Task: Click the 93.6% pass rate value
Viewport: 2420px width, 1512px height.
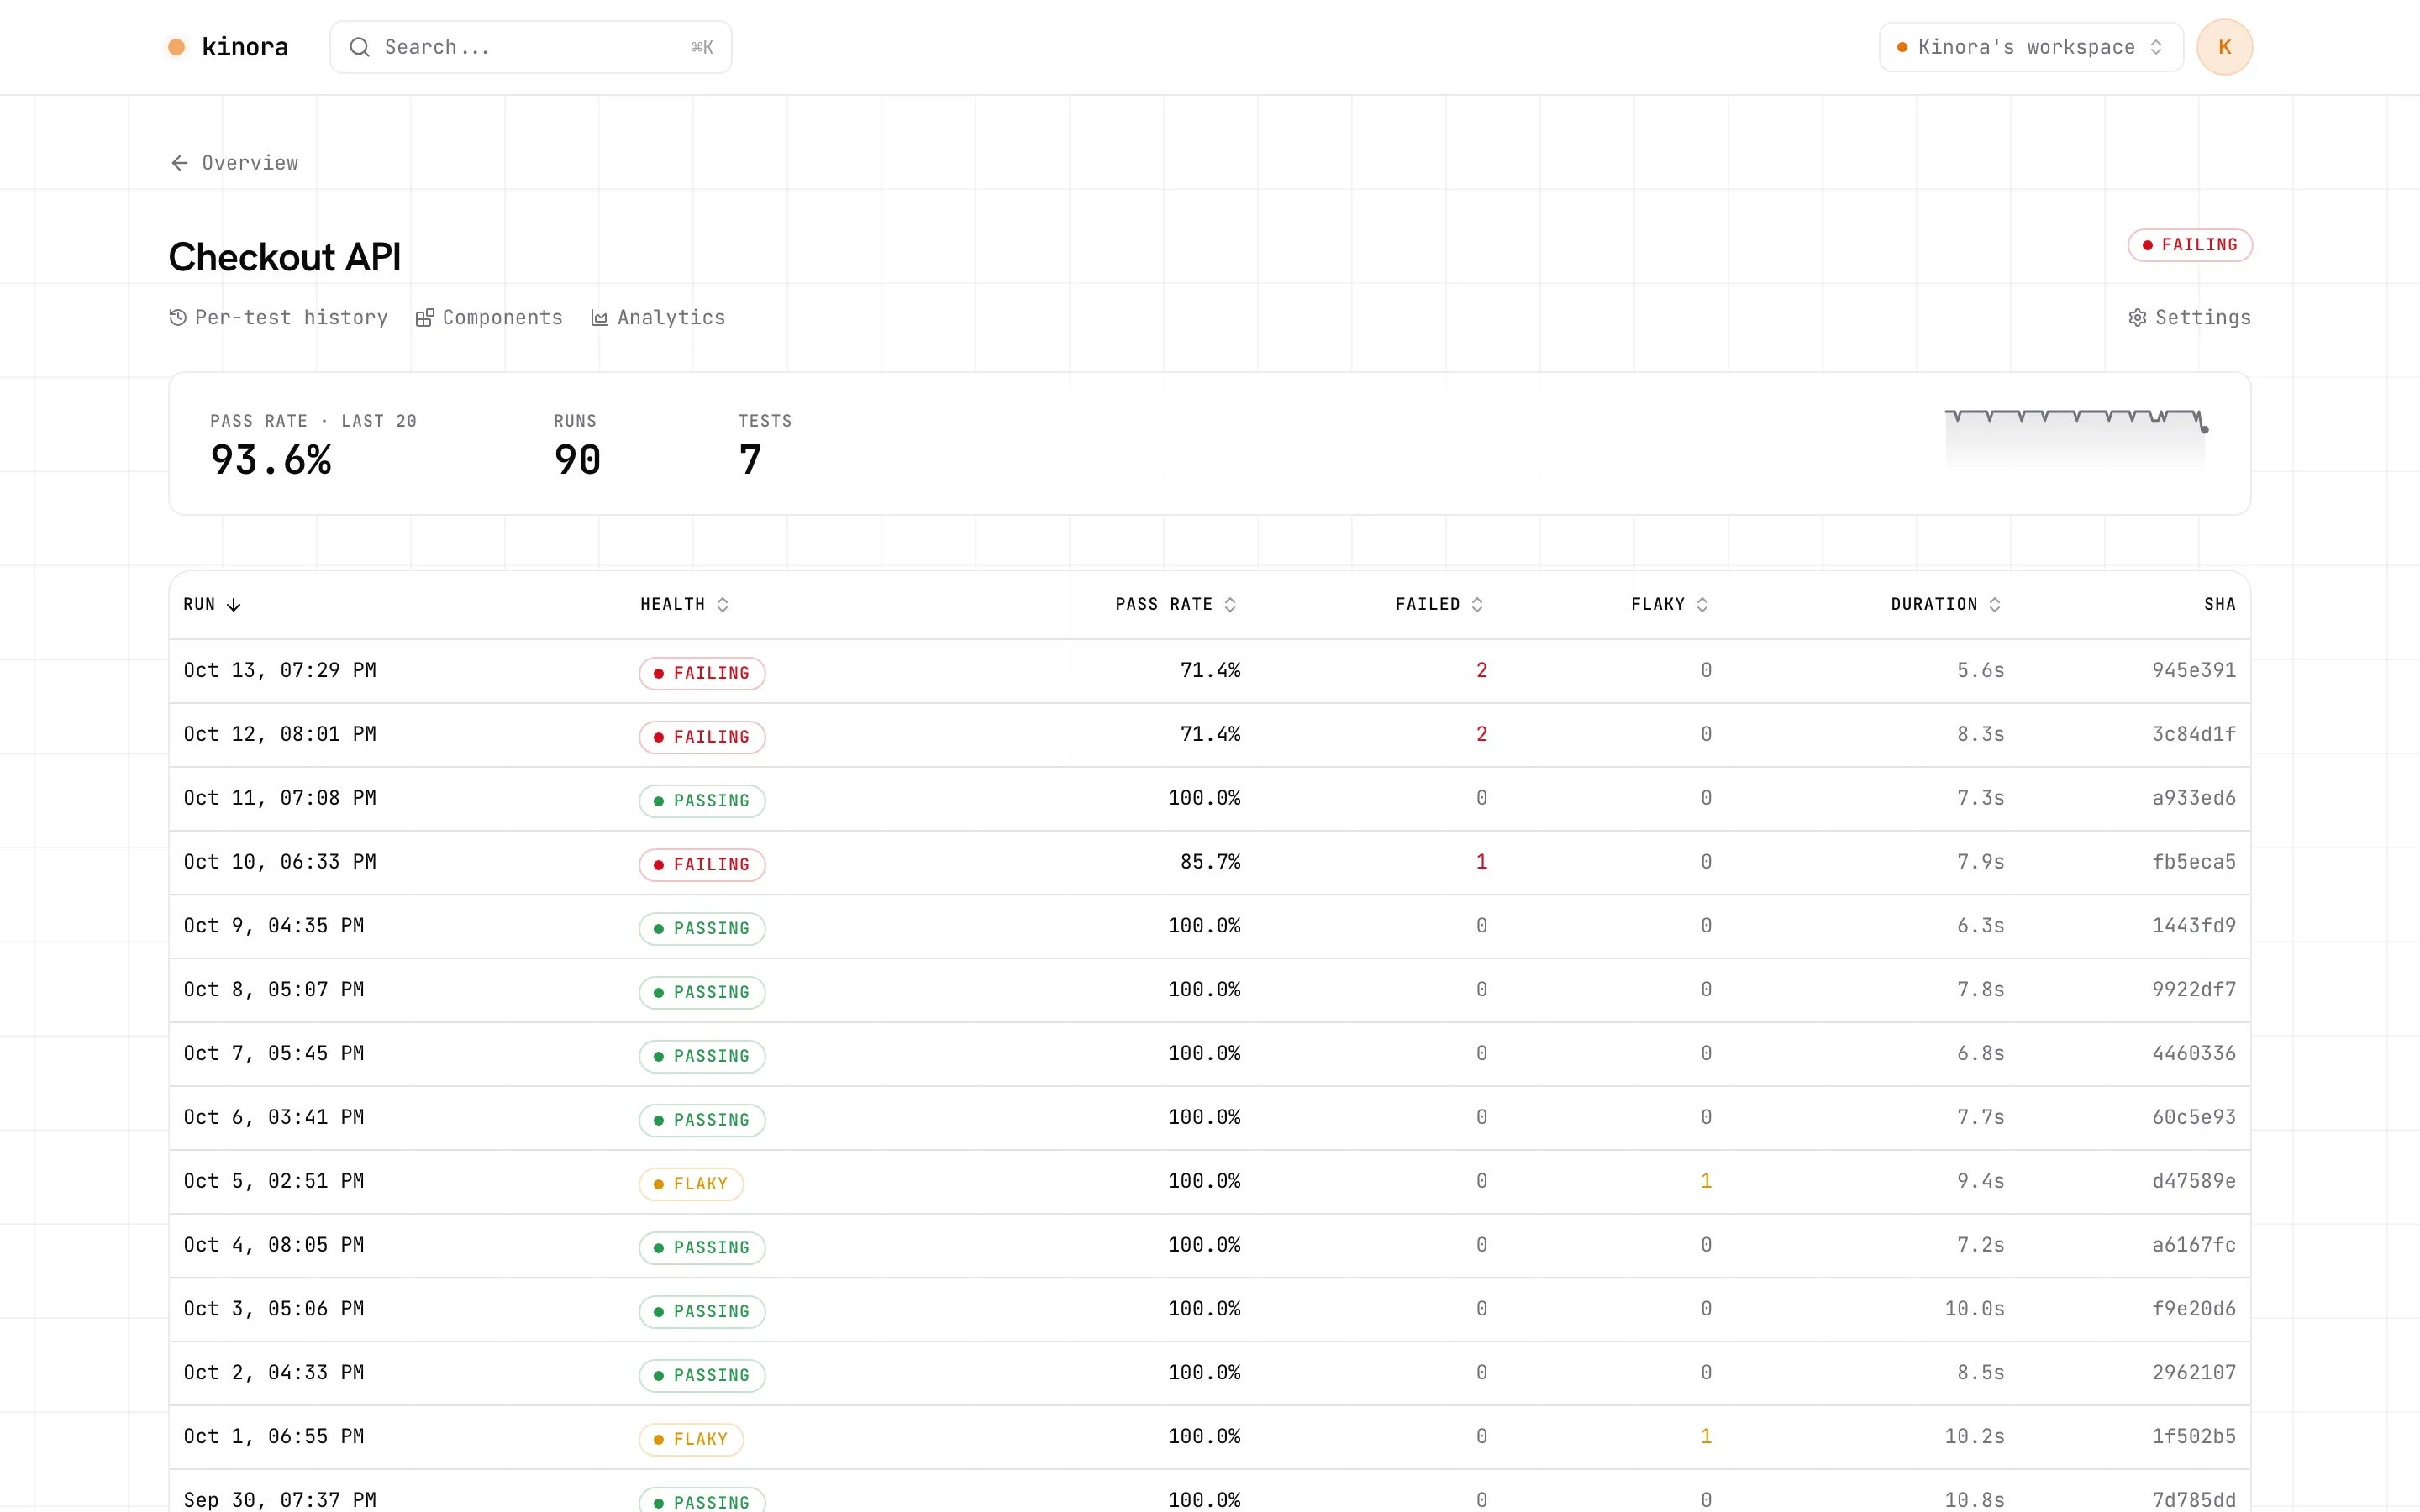Action: [x=271, y=460]
